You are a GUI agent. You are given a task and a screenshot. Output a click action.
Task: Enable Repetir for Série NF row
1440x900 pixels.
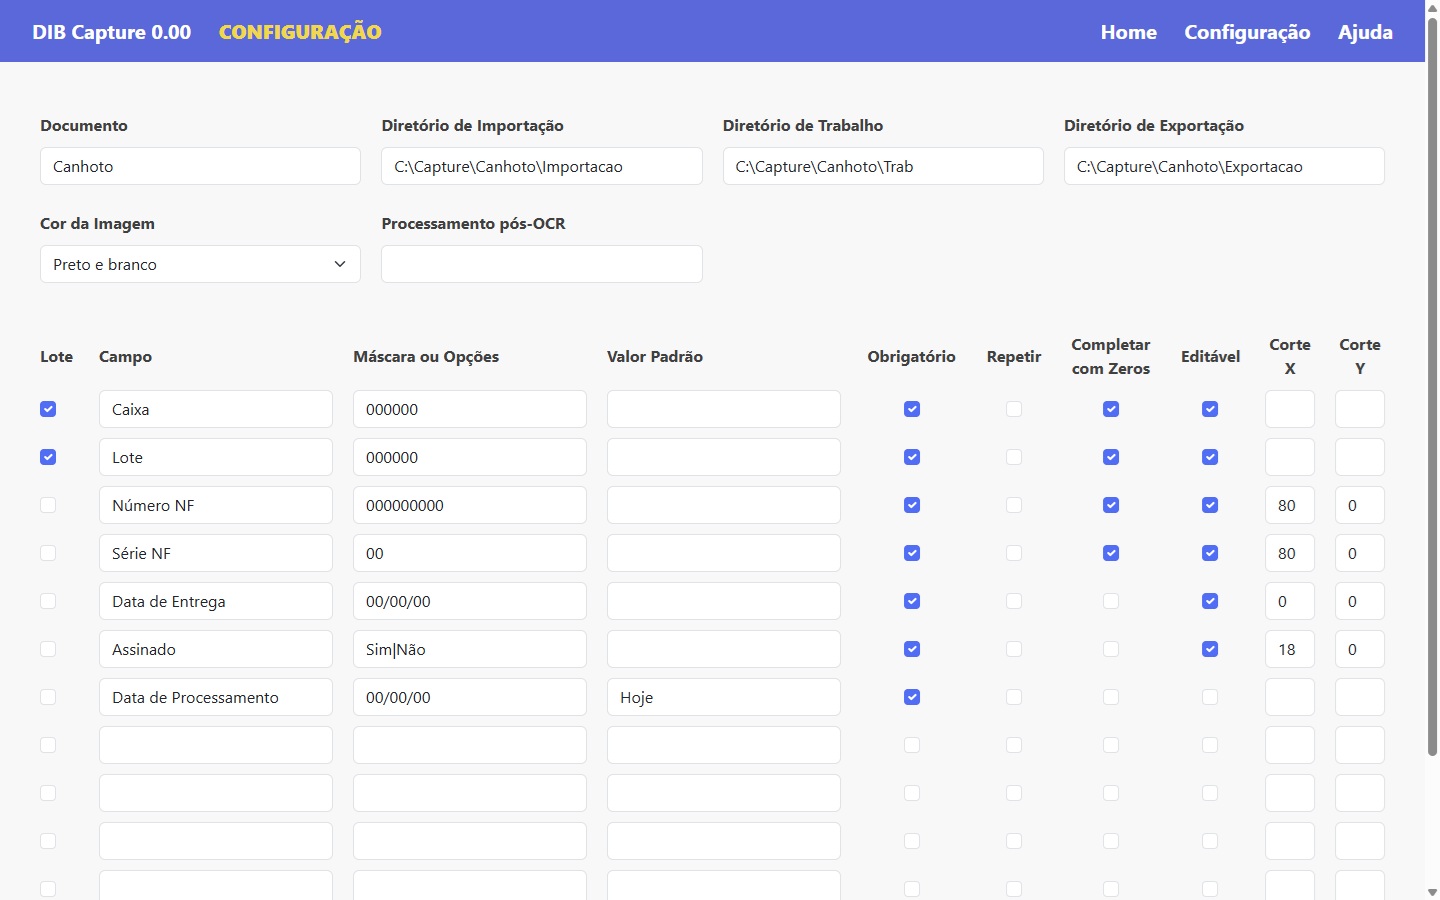click(1014, 553)
